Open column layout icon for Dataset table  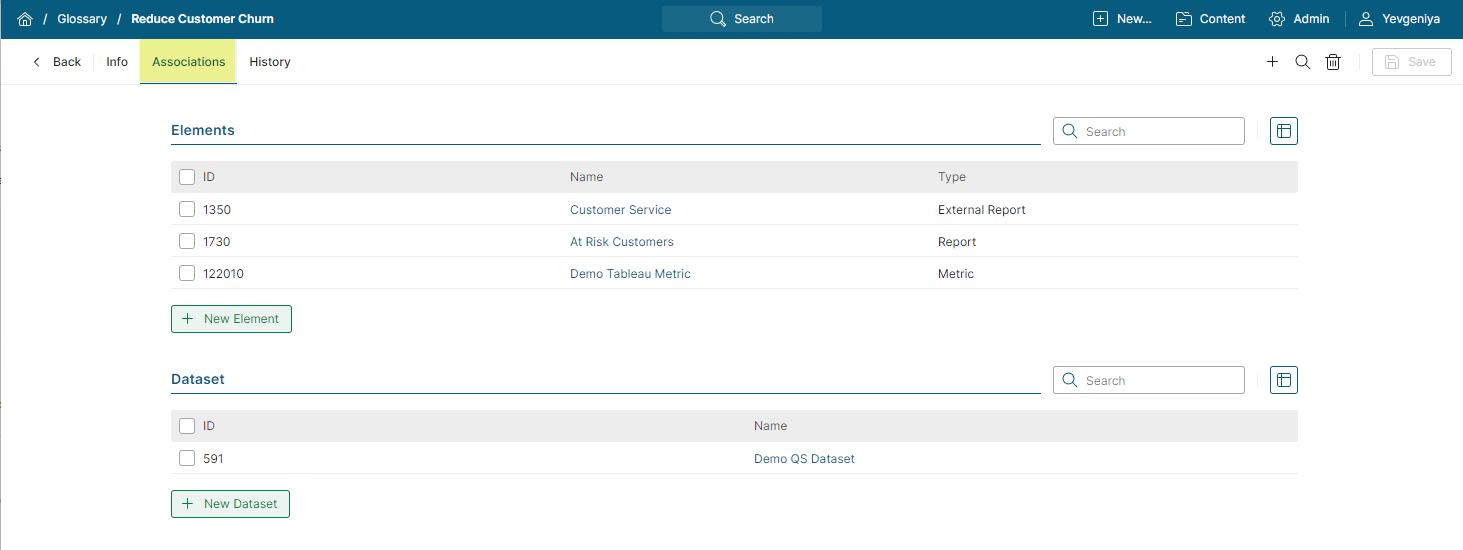(x=1283, y=380)
